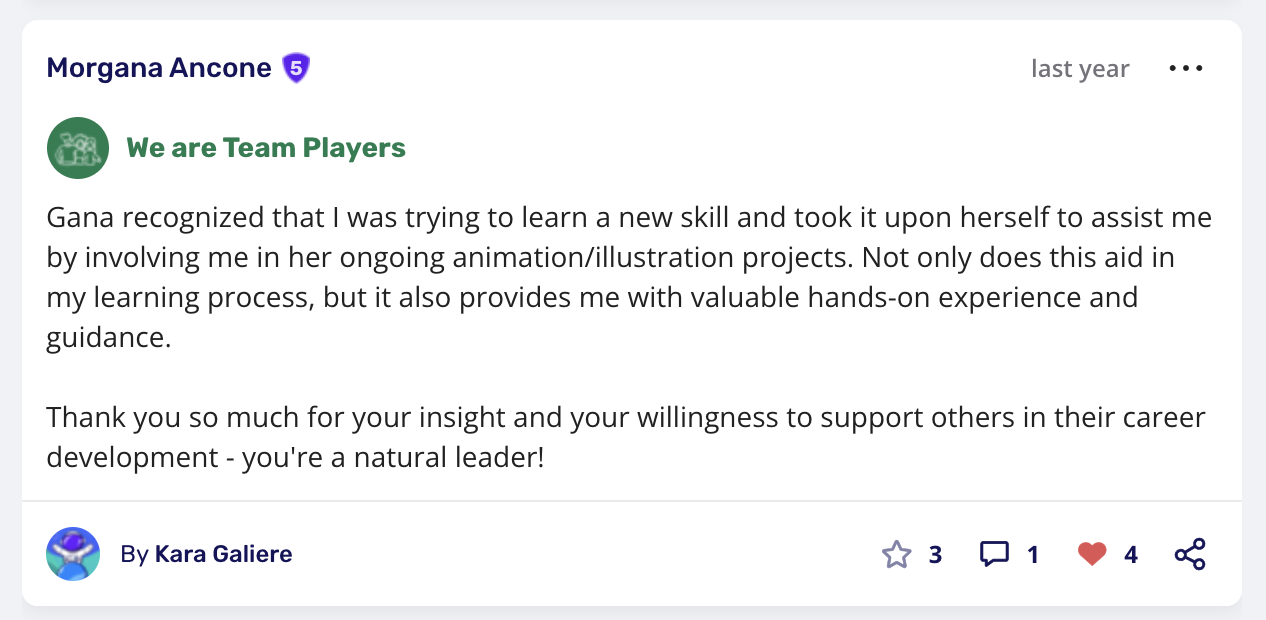Click the word "guidance." in the message
This screenshot has width=1266, height=620.
pos(109,338)
